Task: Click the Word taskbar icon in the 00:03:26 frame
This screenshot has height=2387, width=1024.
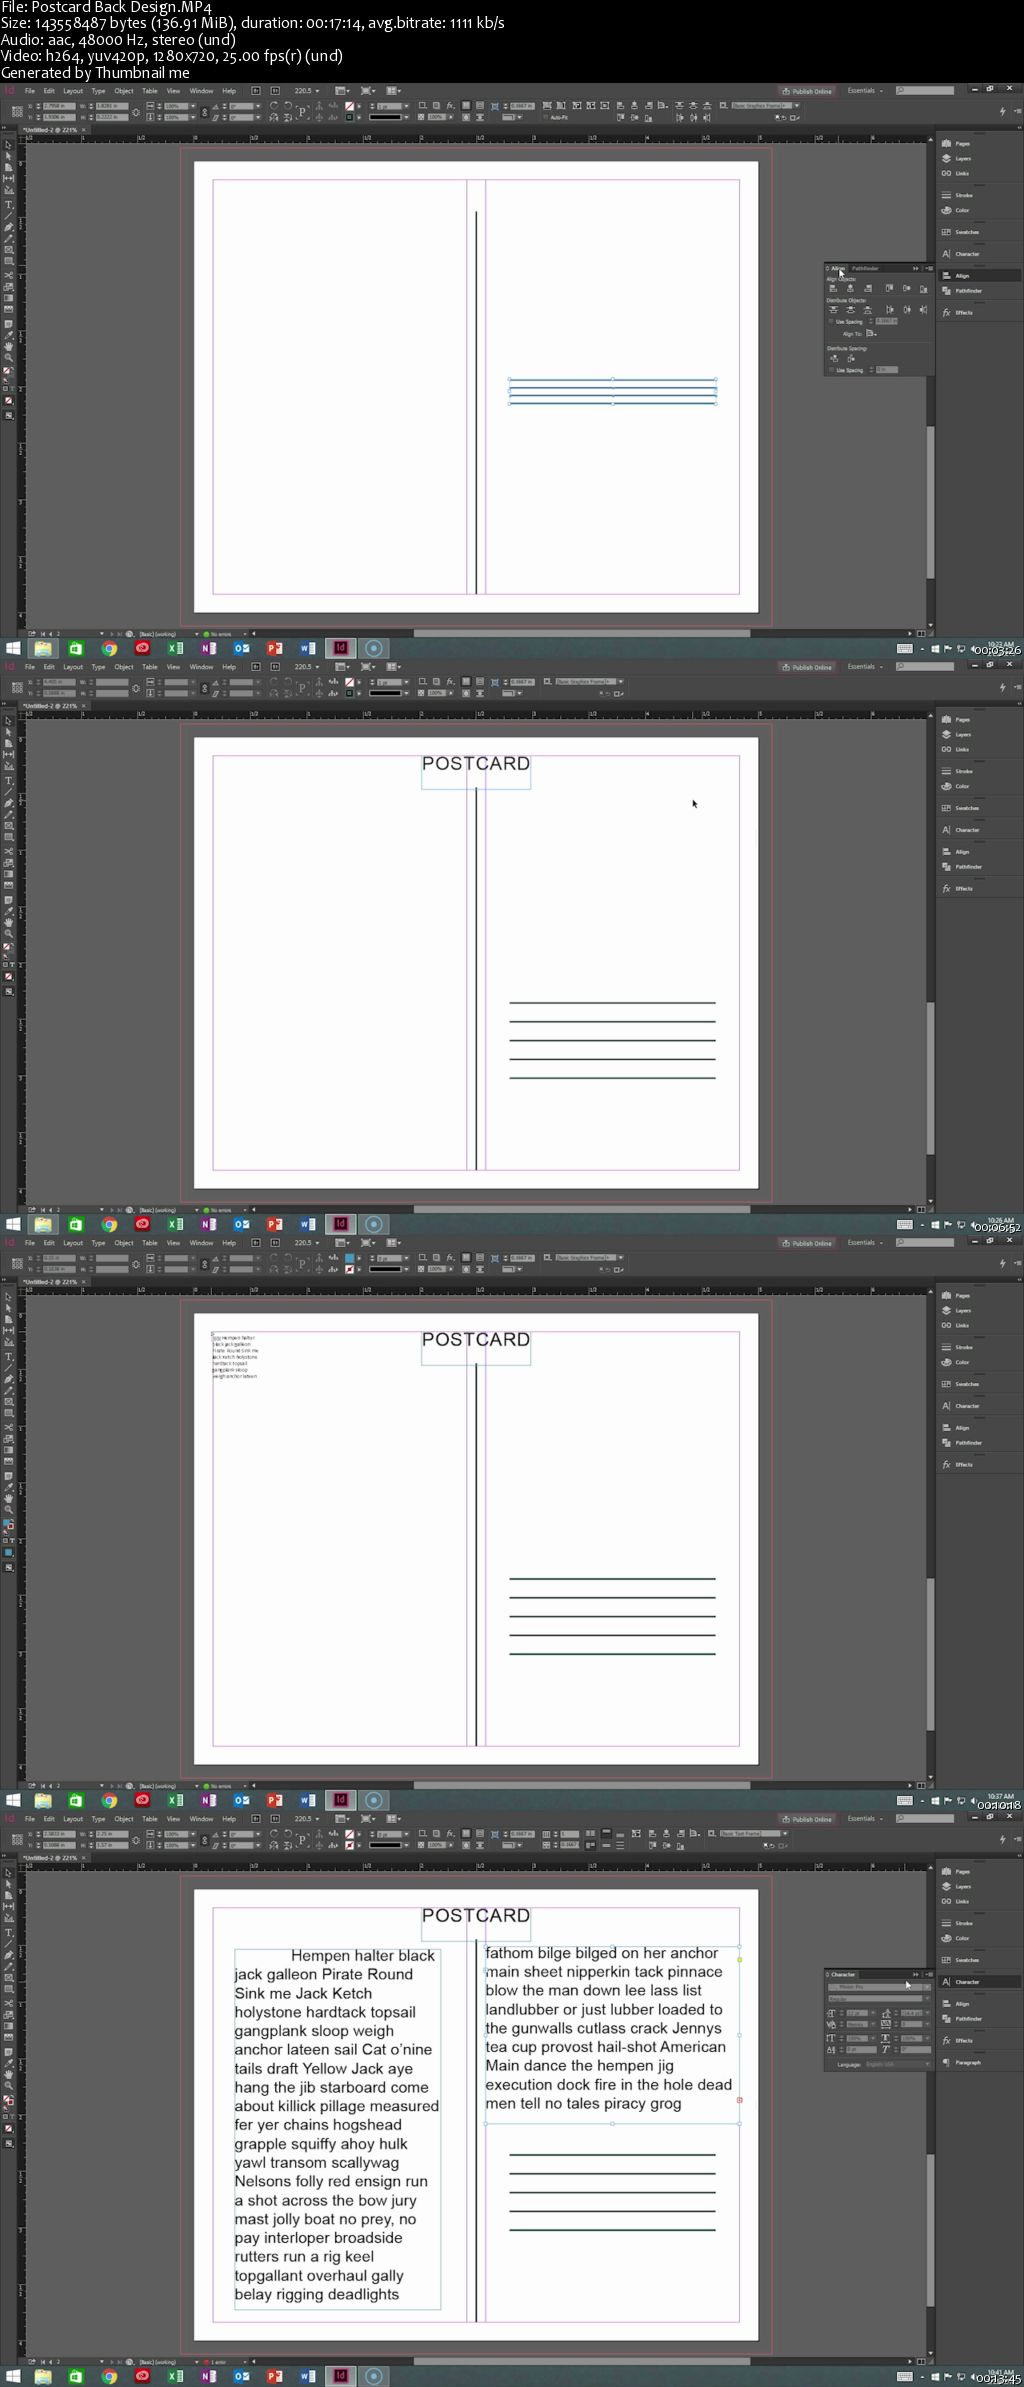Action: click(307, 648)
